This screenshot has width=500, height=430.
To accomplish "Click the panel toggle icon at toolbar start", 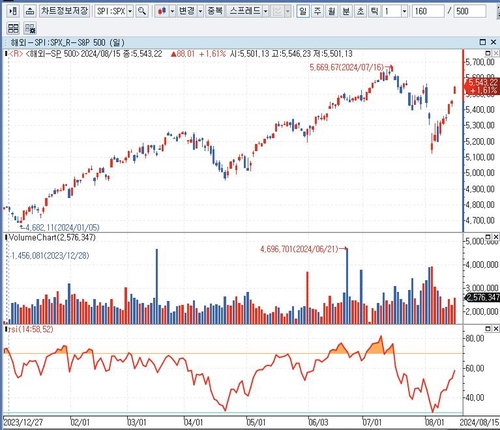I will point(13,11).
